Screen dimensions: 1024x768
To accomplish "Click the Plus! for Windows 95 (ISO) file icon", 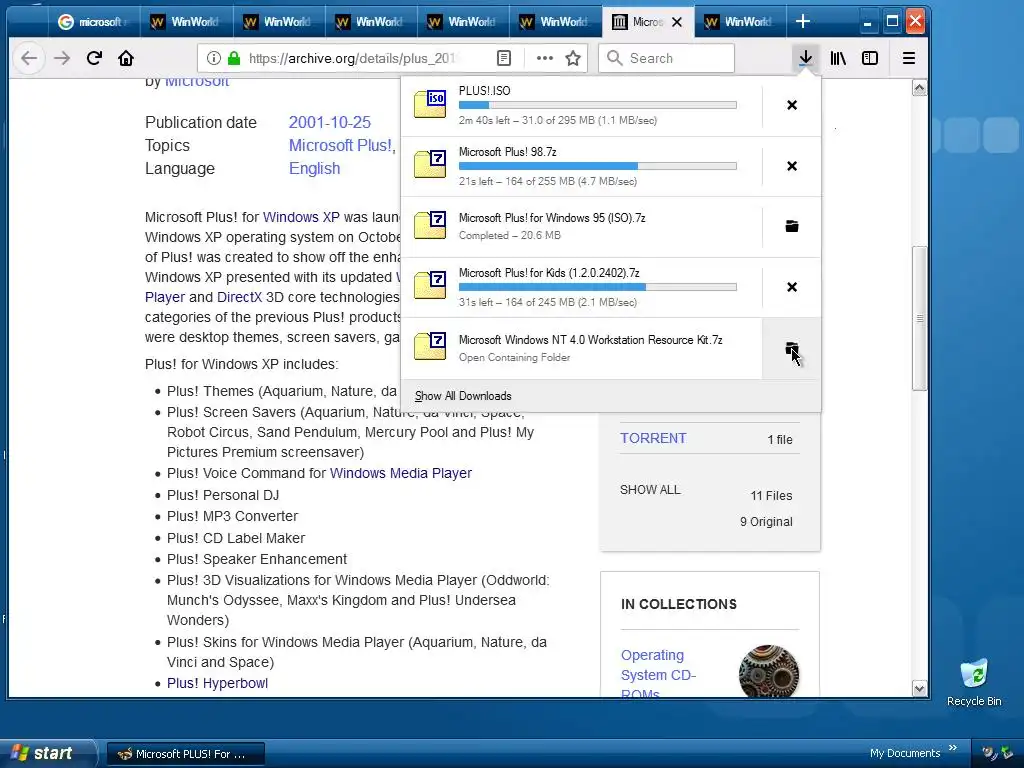I will (430, 225).
